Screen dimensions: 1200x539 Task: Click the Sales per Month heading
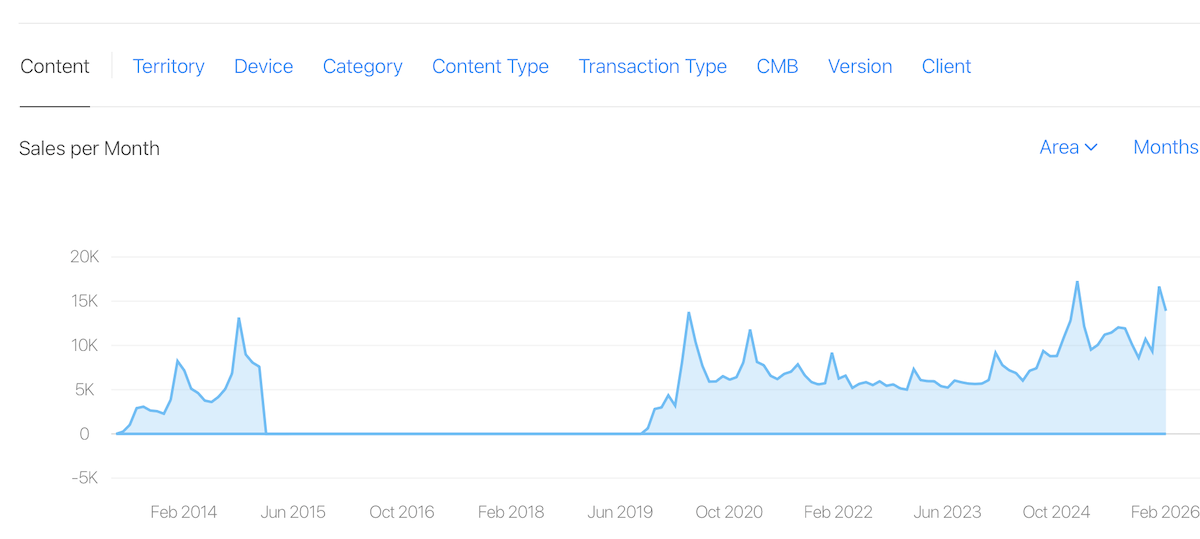point(89,149)
